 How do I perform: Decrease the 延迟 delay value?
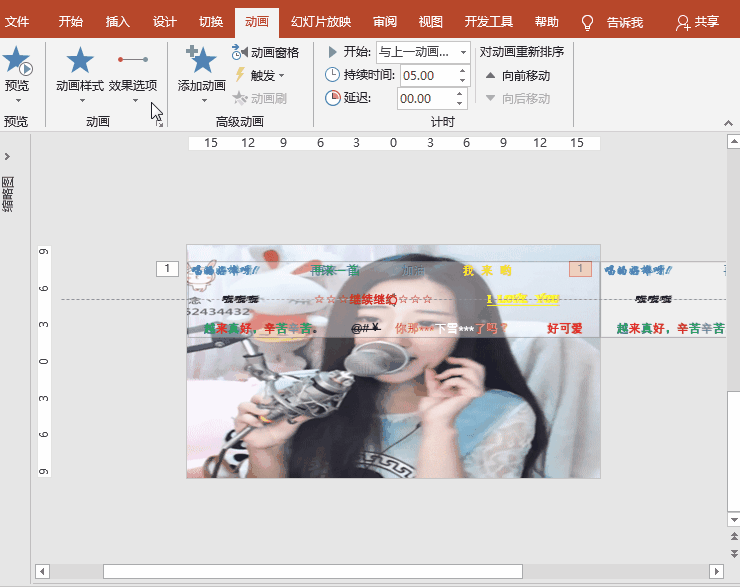tap(460, 104)
